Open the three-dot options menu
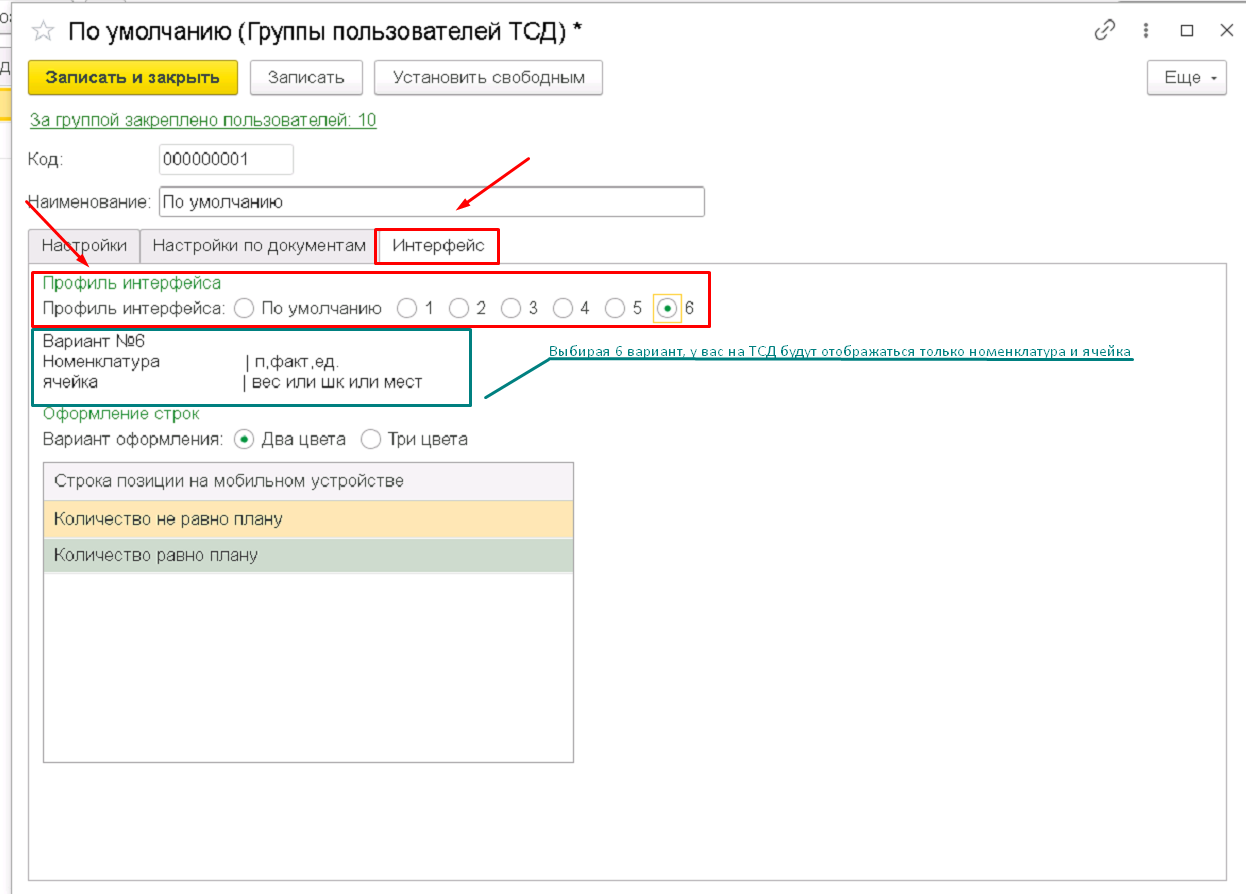This screenshot has width=1246, height=894. [x=1146, y=31]
